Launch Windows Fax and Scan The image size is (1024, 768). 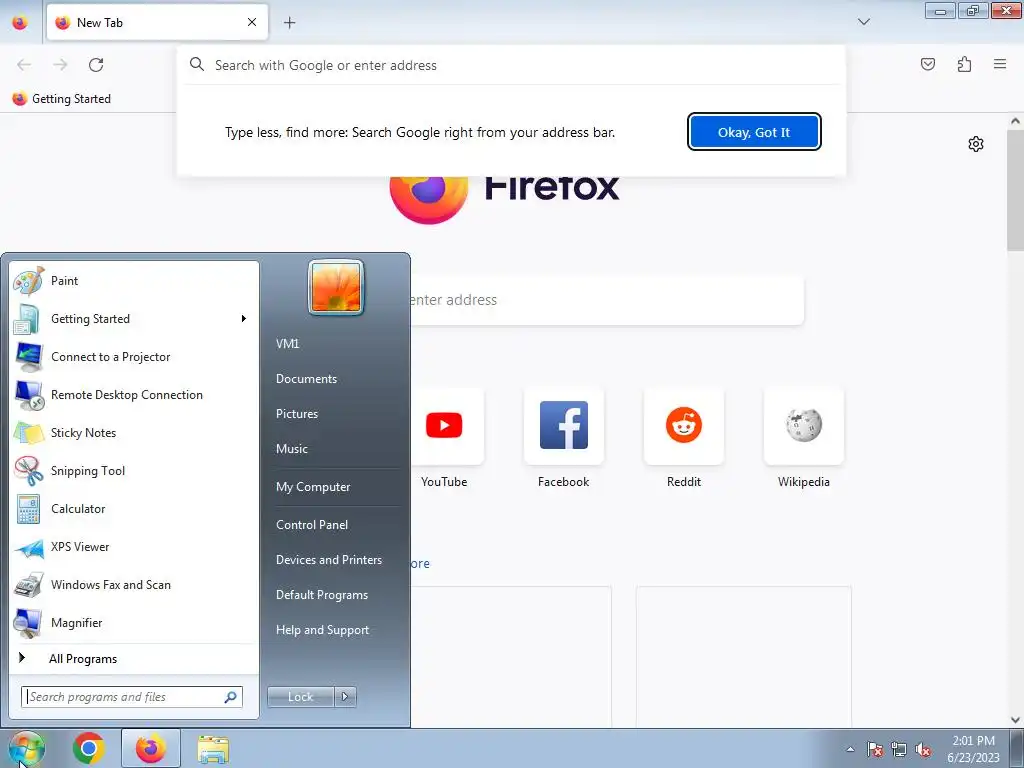click(x=134, y=584)
